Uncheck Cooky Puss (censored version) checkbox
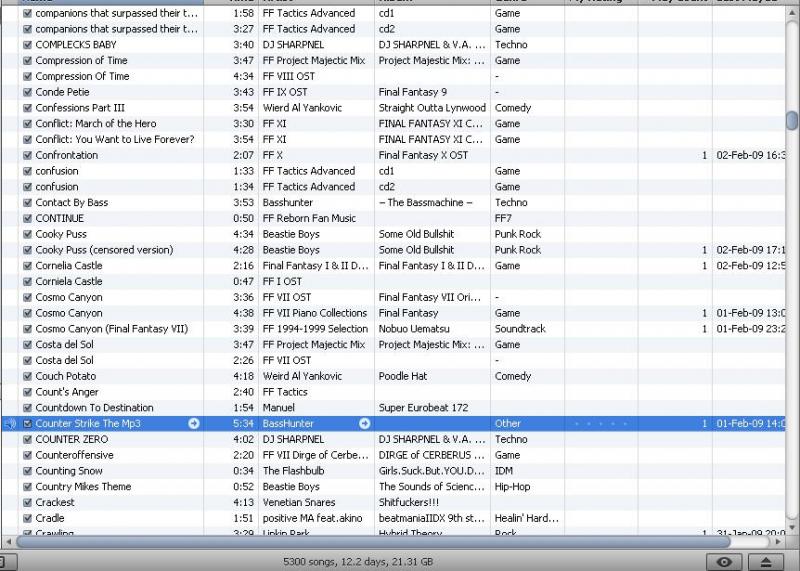This screenshot has height=571, width=800. [x=28, y=250]
